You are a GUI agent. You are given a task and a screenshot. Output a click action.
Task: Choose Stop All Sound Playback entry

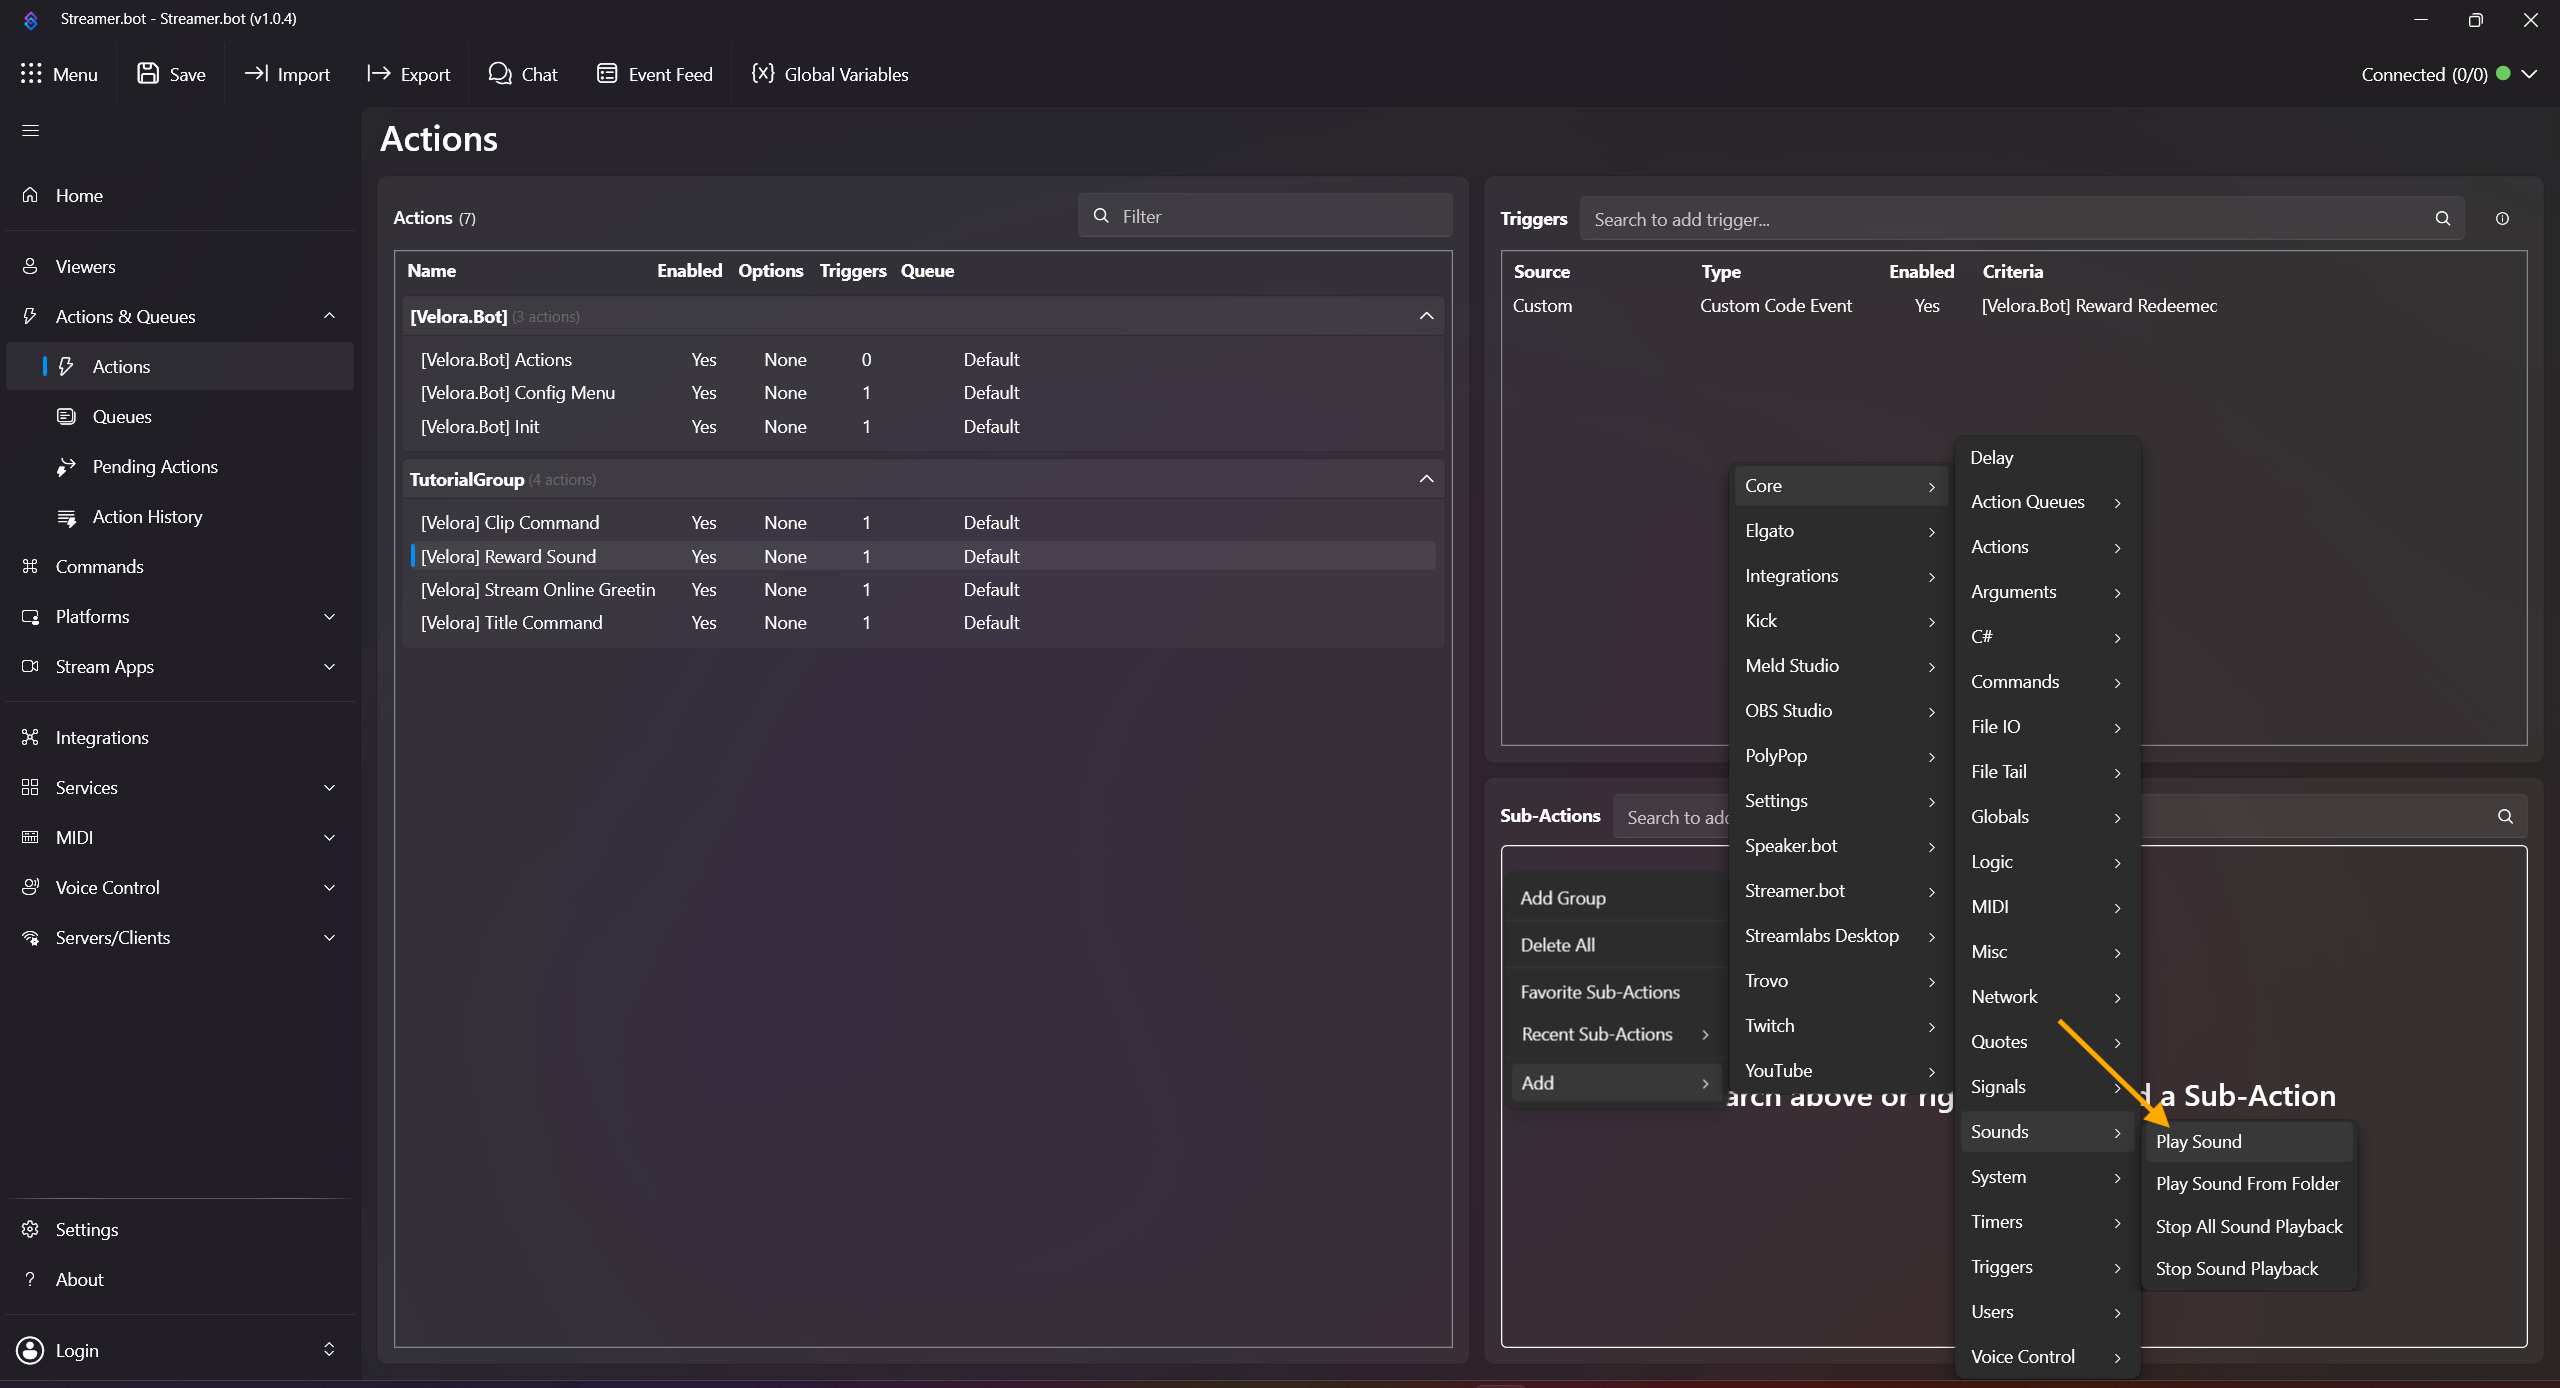coord(2248,1227)
